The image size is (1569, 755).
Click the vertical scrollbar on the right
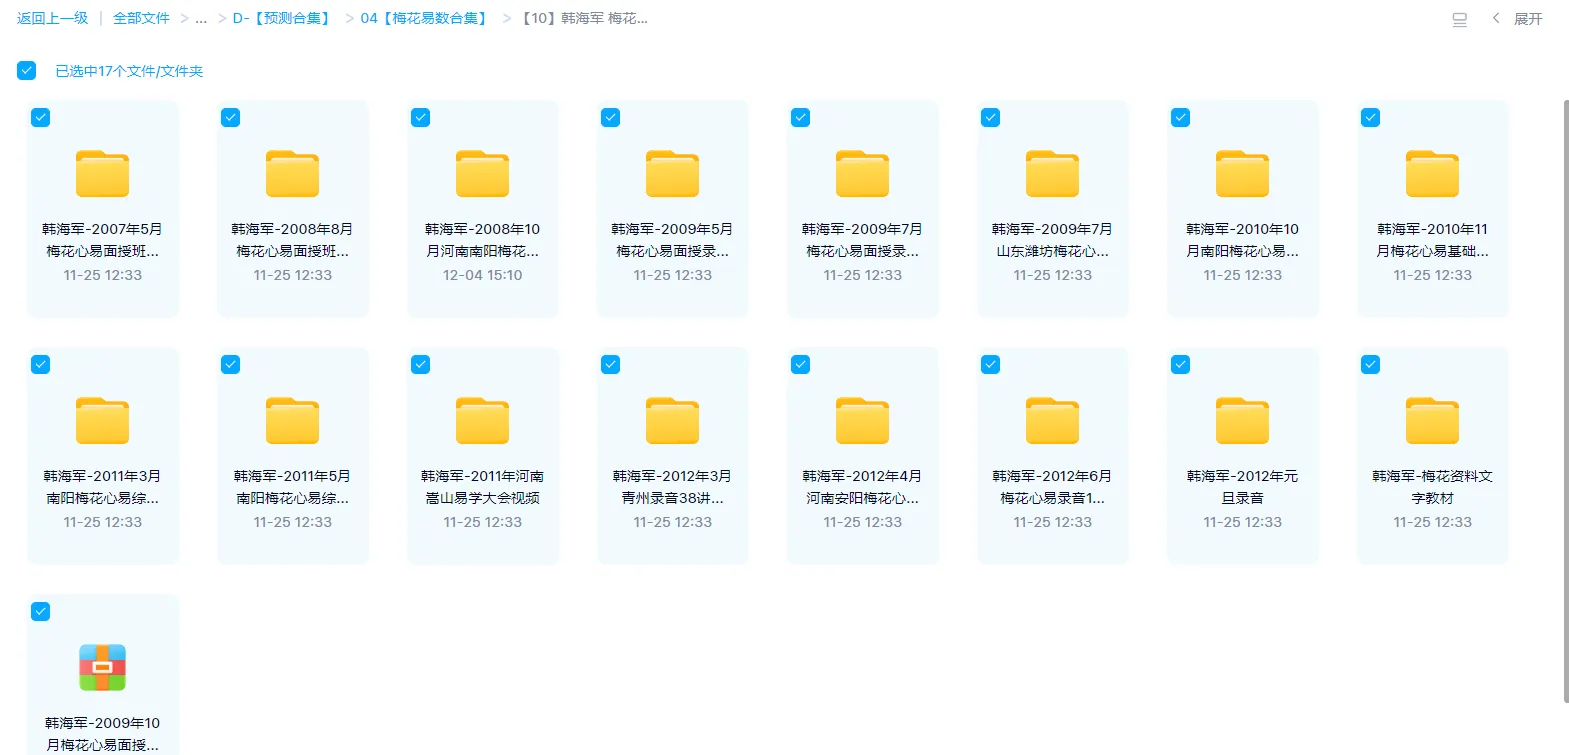click(x=1565, y=400)
